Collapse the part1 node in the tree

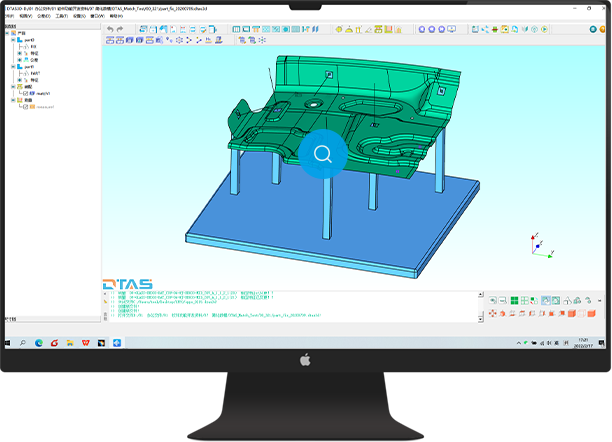[13, 67]
